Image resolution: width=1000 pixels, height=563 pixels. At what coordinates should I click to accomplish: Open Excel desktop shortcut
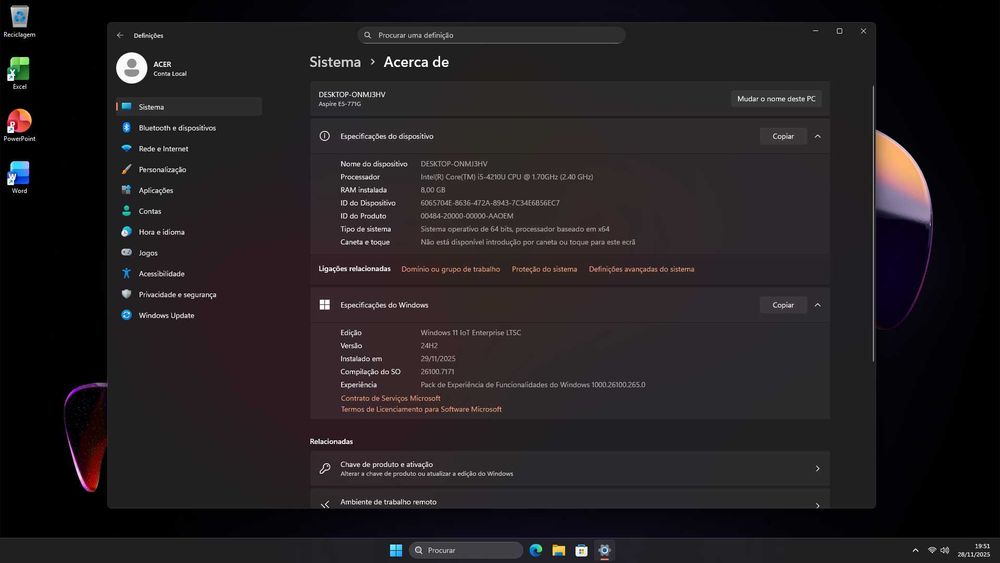tap(19, 73)
